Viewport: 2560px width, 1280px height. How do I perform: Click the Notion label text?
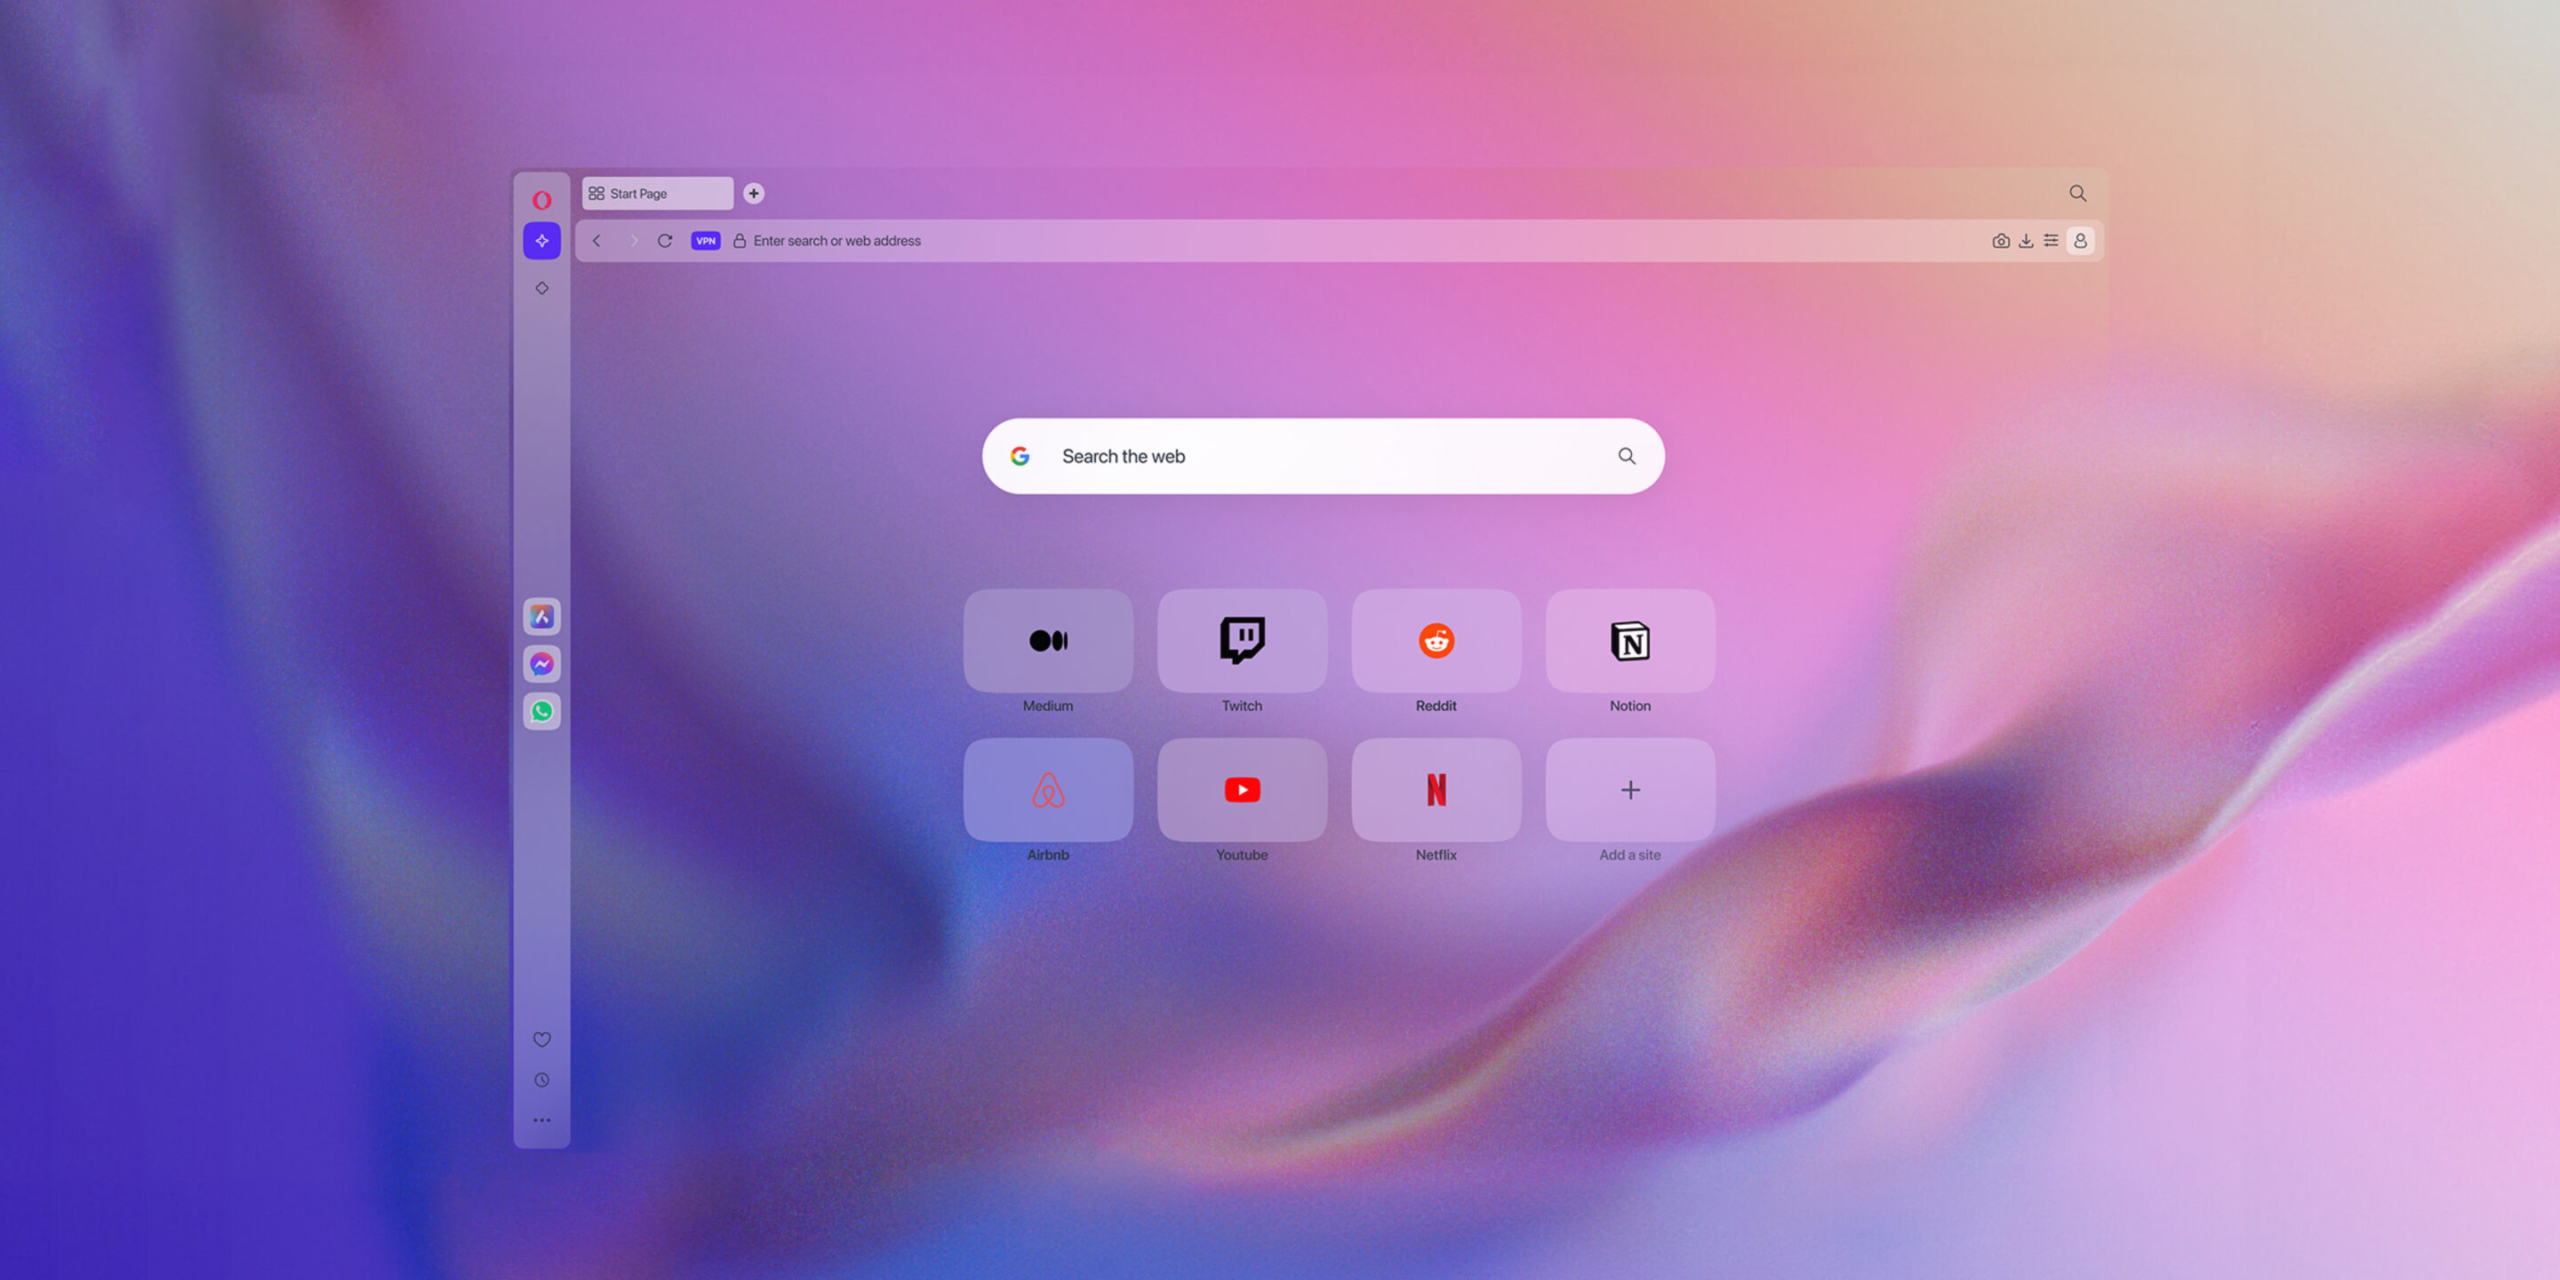click(1630, 706)
